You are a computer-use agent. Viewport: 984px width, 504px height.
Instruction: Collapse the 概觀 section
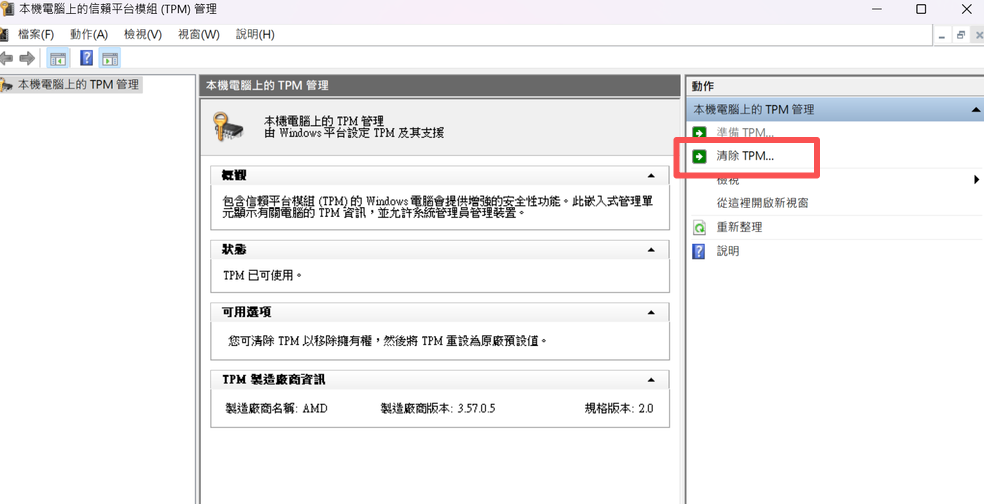(651, 176)
